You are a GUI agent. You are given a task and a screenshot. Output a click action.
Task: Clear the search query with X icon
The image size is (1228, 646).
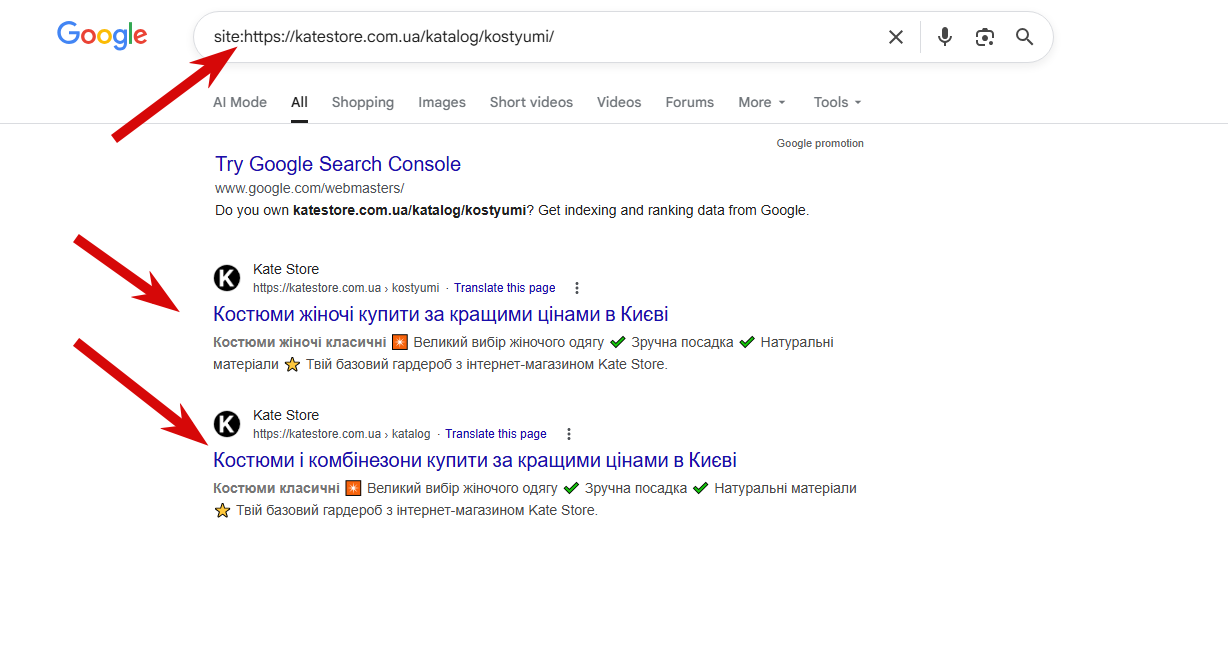tap(896, 37)
